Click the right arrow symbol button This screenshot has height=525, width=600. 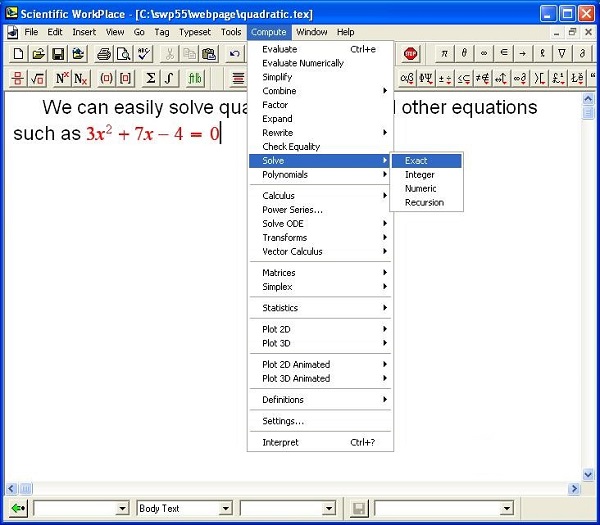point(523,54)
